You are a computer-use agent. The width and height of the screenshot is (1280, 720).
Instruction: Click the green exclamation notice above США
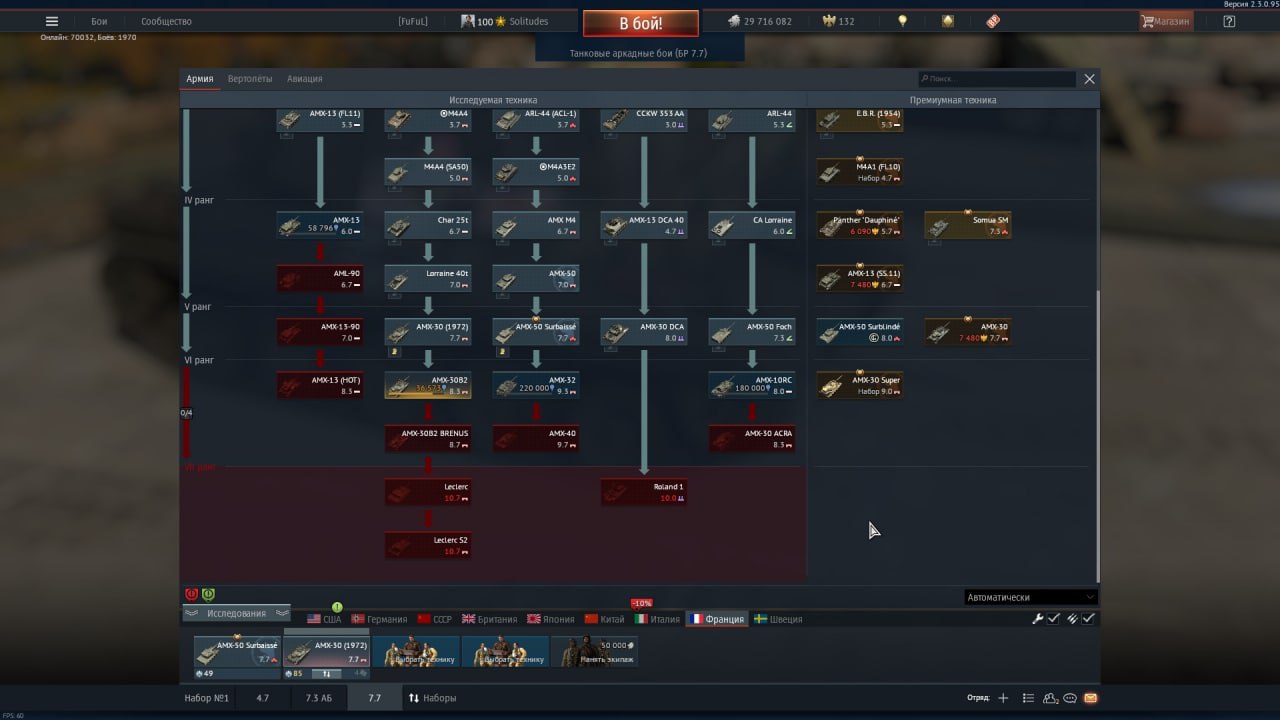(x=337, y=607)
